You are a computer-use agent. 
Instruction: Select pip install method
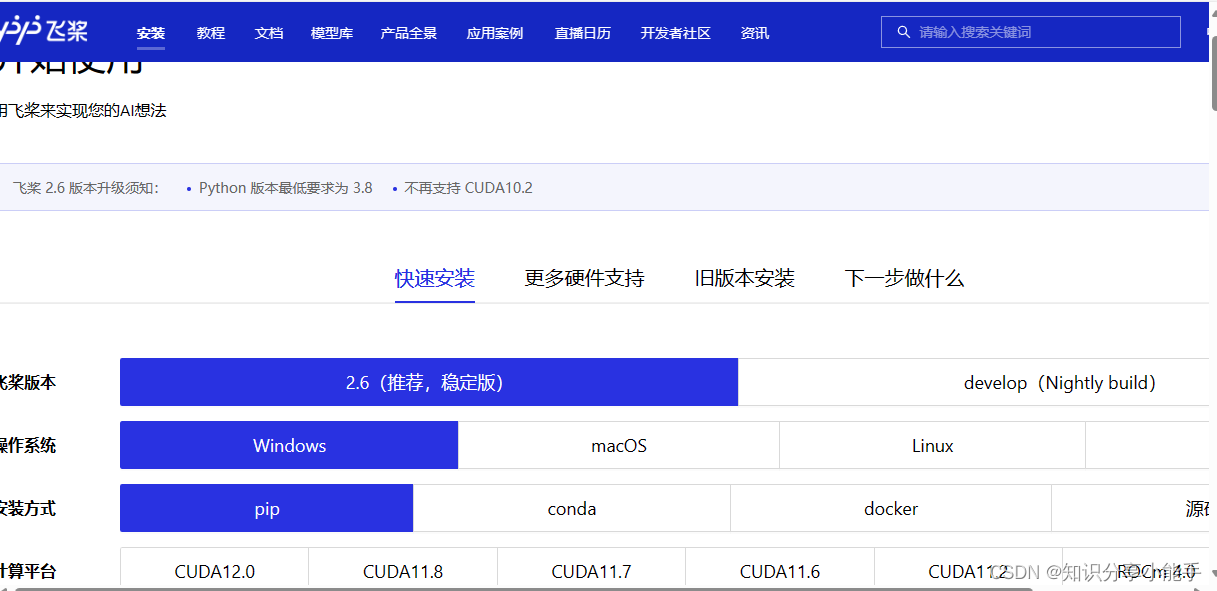click(x=267, y=508)
